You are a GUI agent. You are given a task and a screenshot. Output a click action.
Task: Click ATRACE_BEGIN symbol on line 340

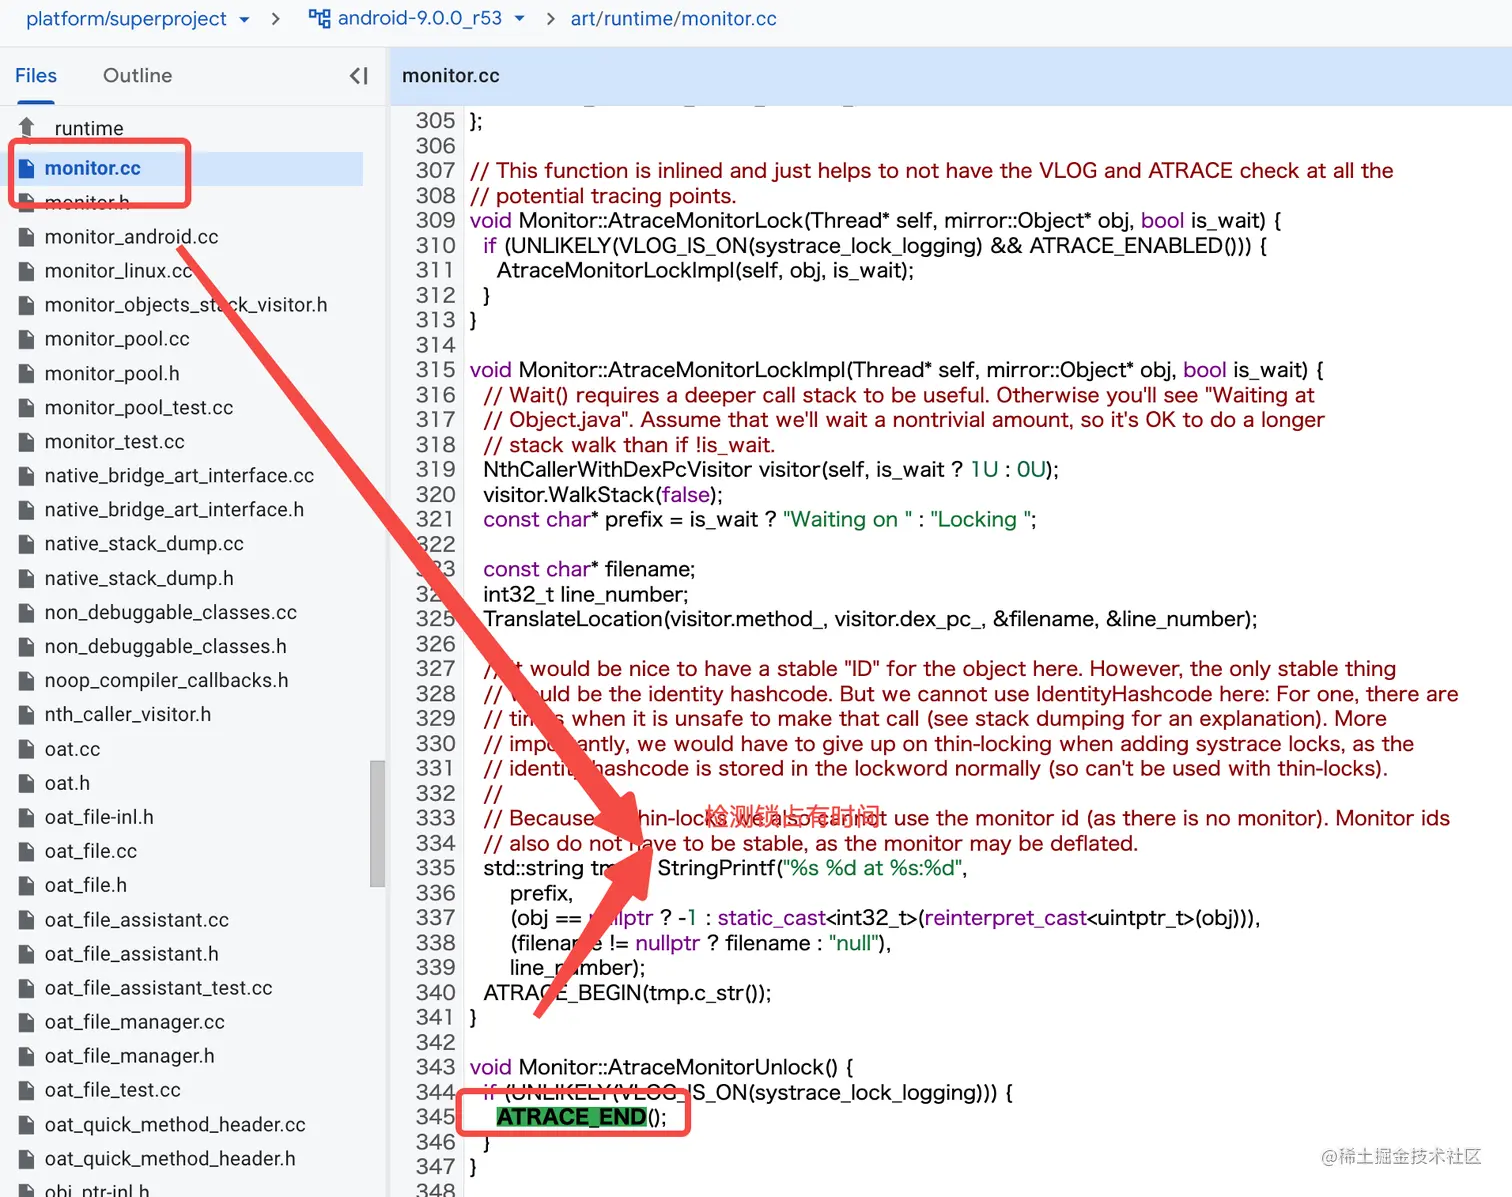562,993
